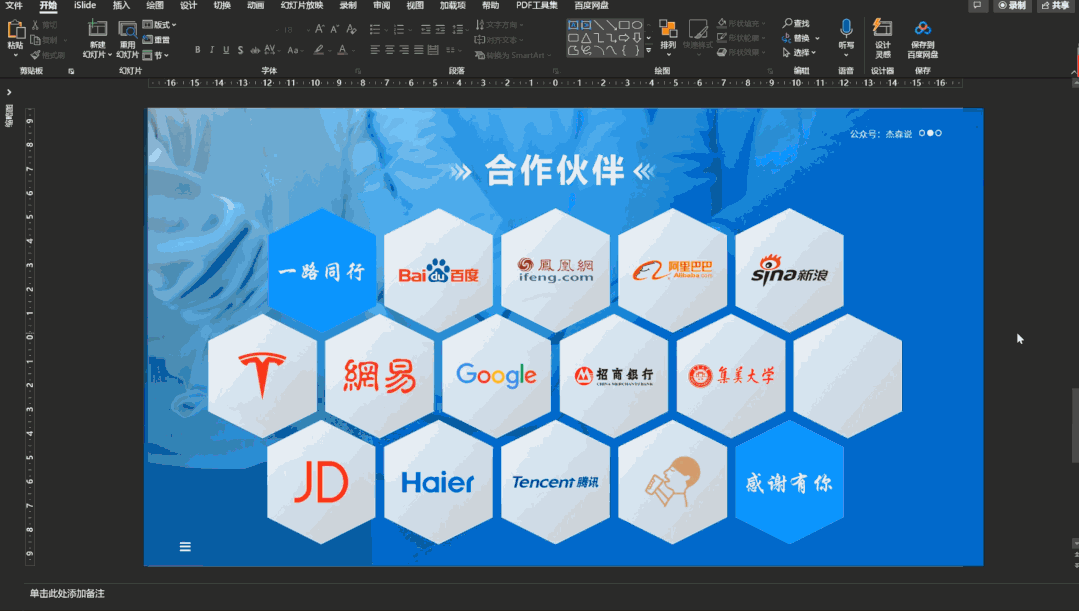This screenshot has width=1079, height=611.
Task: Open the line spacing dropdown
Action: (459, 30)
